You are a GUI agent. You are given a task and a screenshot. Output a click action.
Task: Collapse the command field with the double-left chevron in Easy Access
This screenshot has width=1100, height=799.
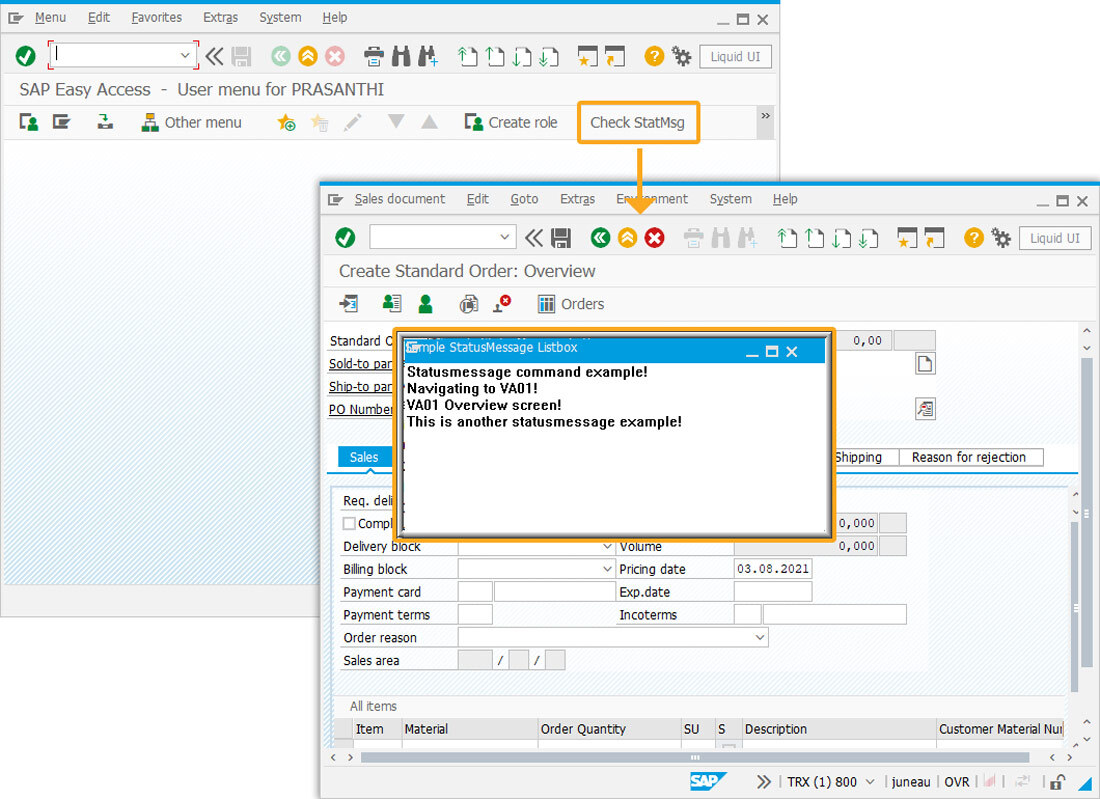(x=215, y=56)
